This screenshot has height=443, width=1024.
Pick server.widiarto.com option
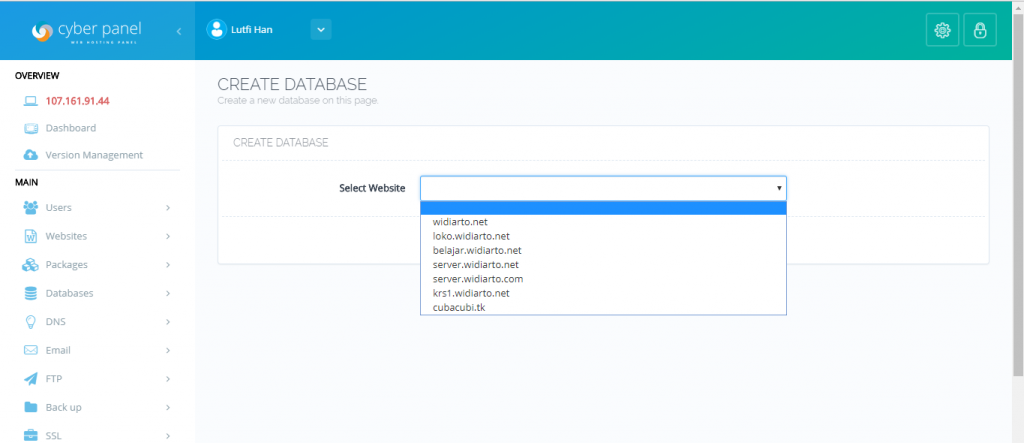[603, 279]
